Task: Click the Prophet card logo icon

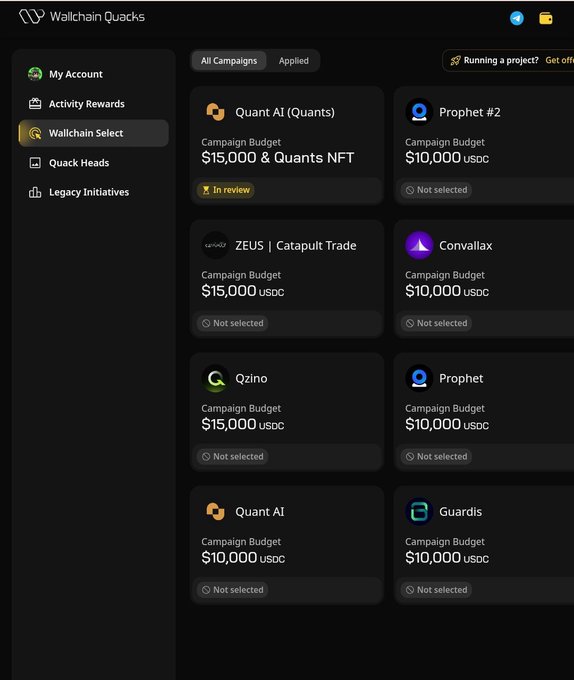Action: click(419, 379)
